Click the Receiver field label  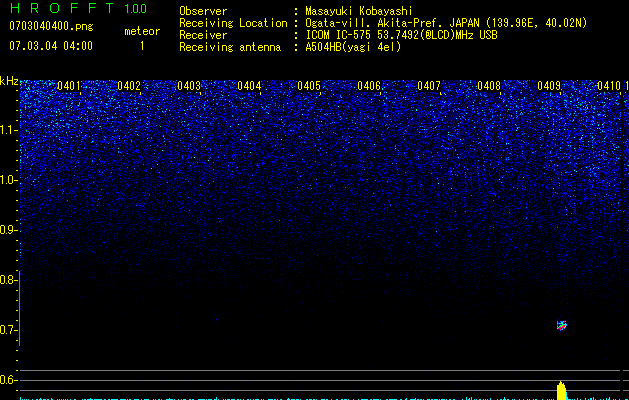tap(203, 35)
